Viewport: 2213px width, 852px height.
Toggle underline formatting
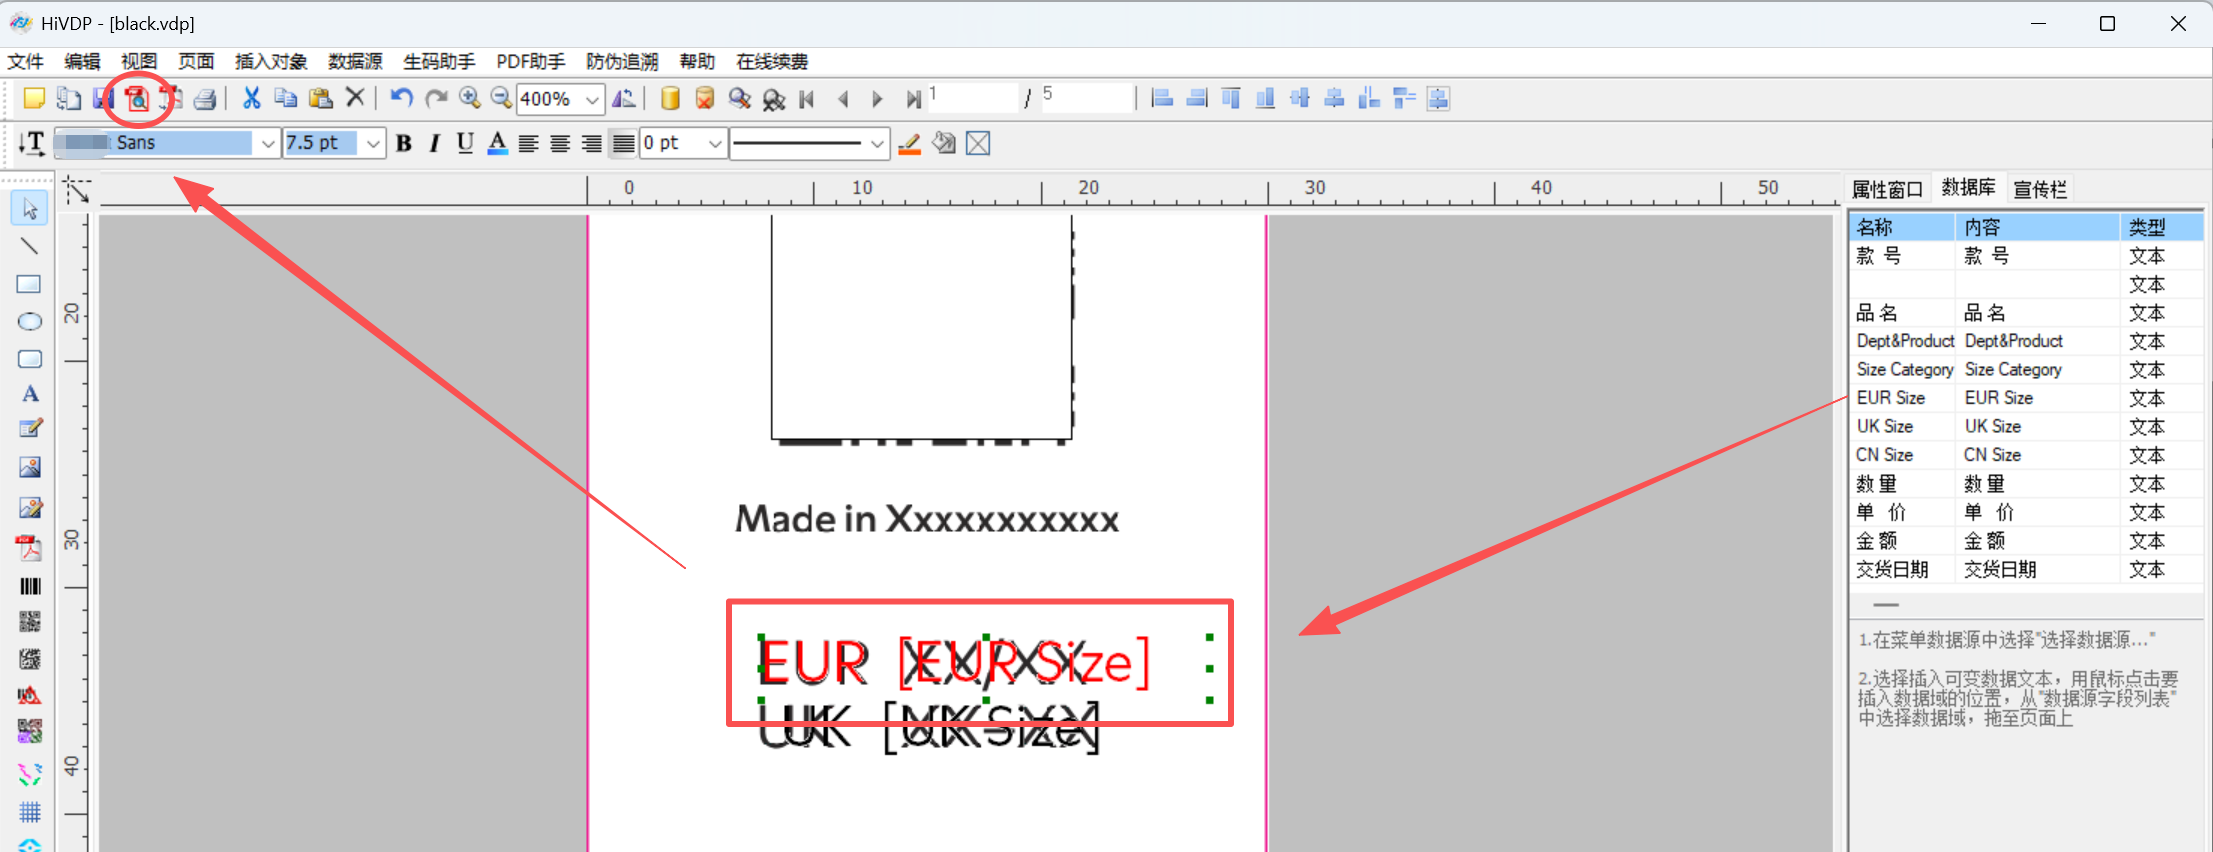(465, 144)
